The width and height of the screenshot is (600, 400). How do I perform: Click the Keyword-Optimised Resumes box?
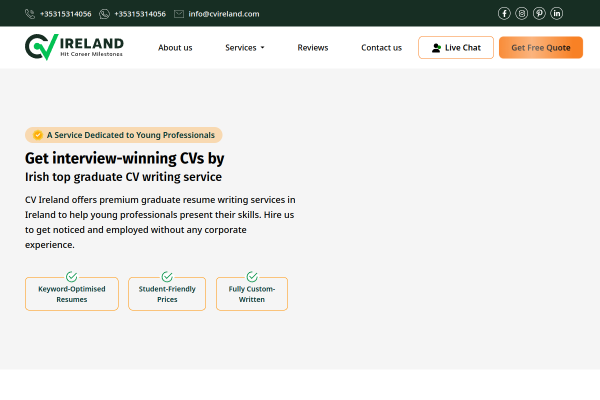[x=72, y=294]
